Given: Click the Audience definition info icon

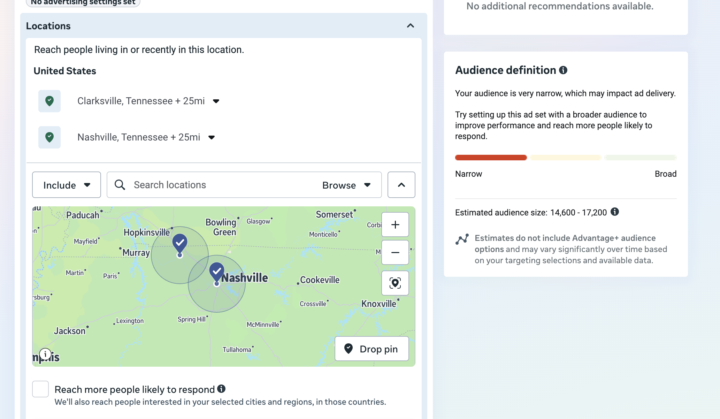Looking at the screenshot, I should tap(563, 70).
